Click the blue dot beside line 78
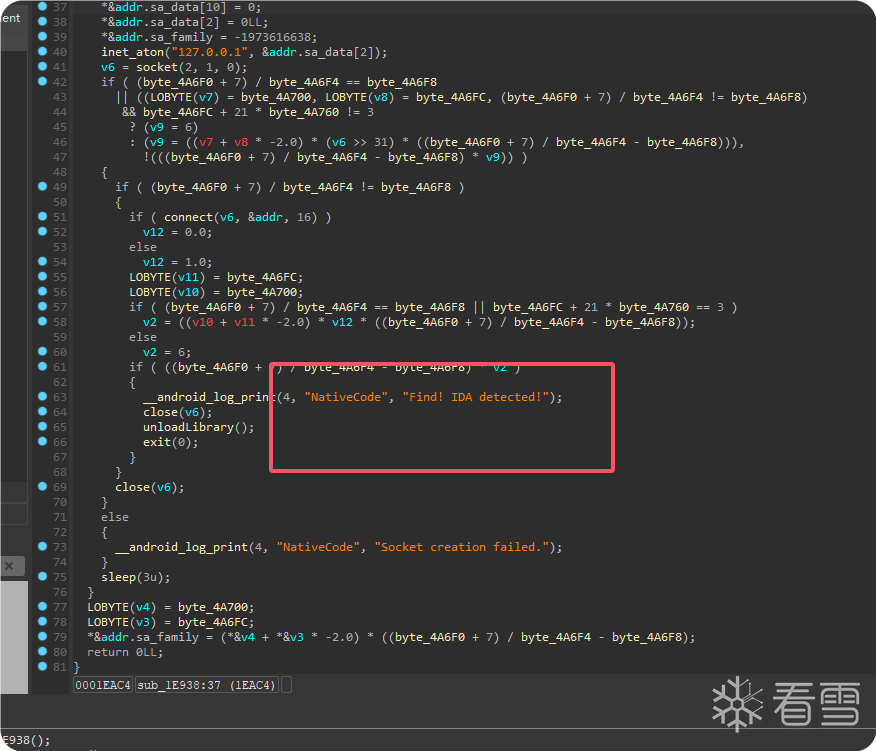The height and width of the screenshot is (751, 876). 42,621
